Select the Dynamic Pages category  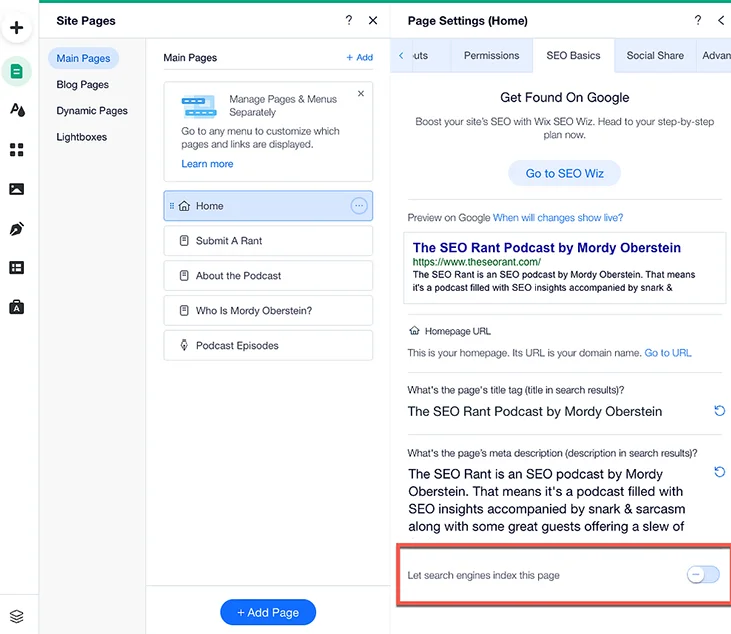click(x=92, y=110)
